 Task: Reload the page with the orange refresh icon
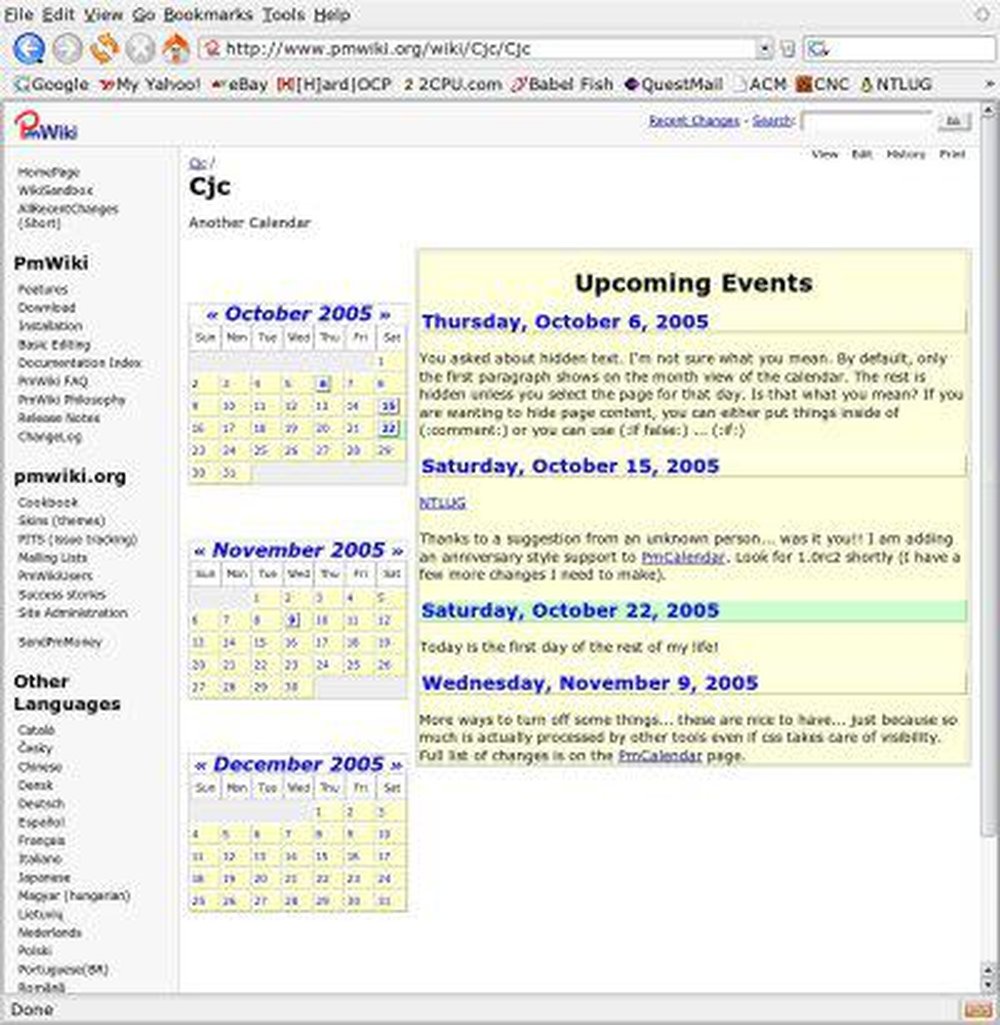(104, 48)
